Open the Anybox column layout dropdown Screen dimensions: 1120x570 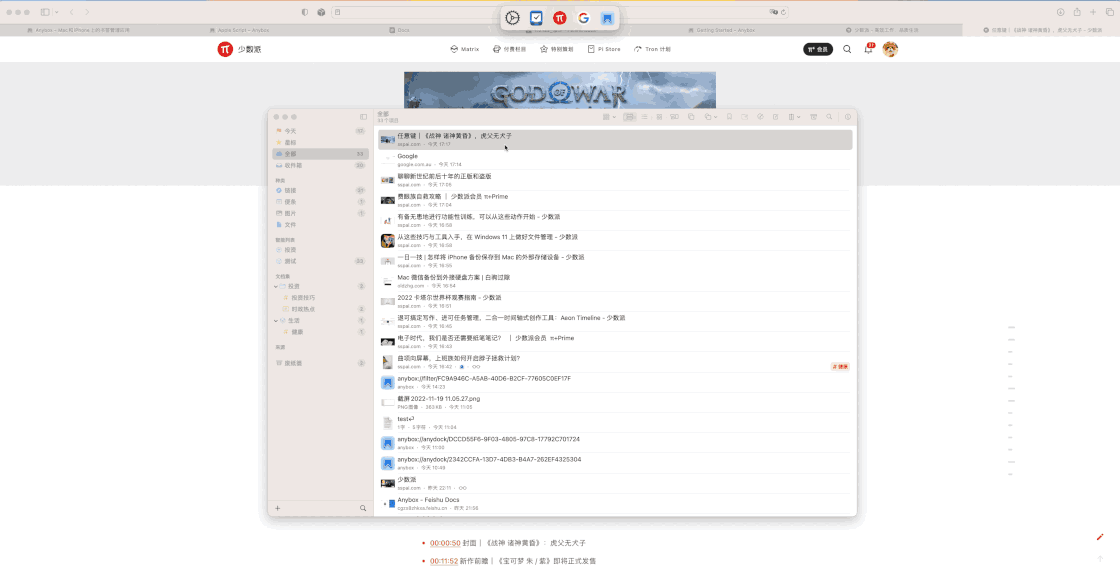(x=794, y=116)
